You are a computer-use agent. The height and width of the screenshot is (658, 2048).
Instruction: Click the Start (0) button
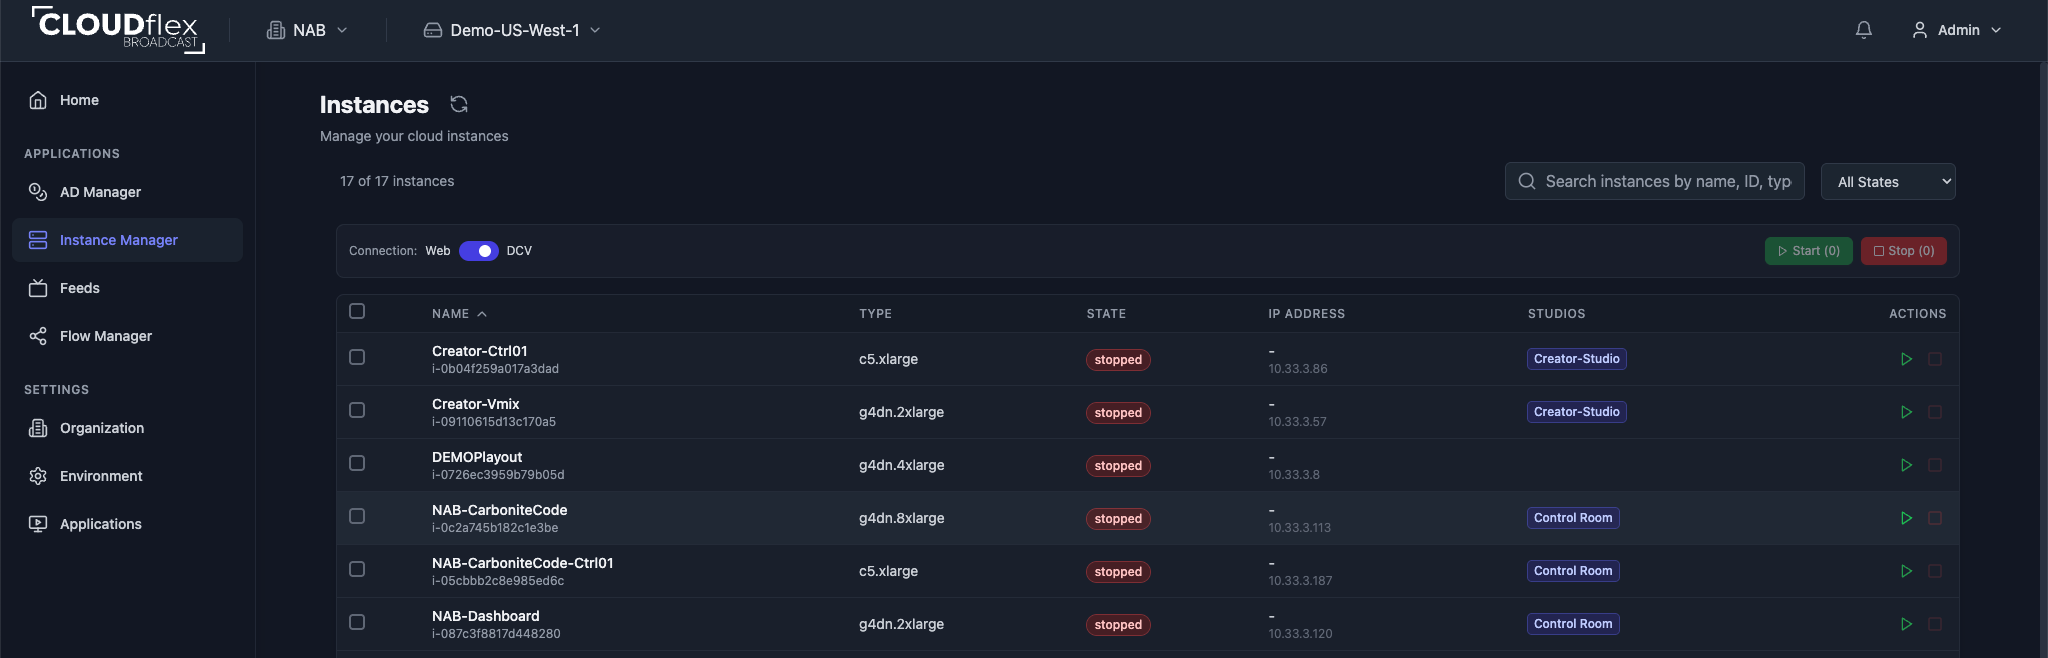tap(1809, 251)
